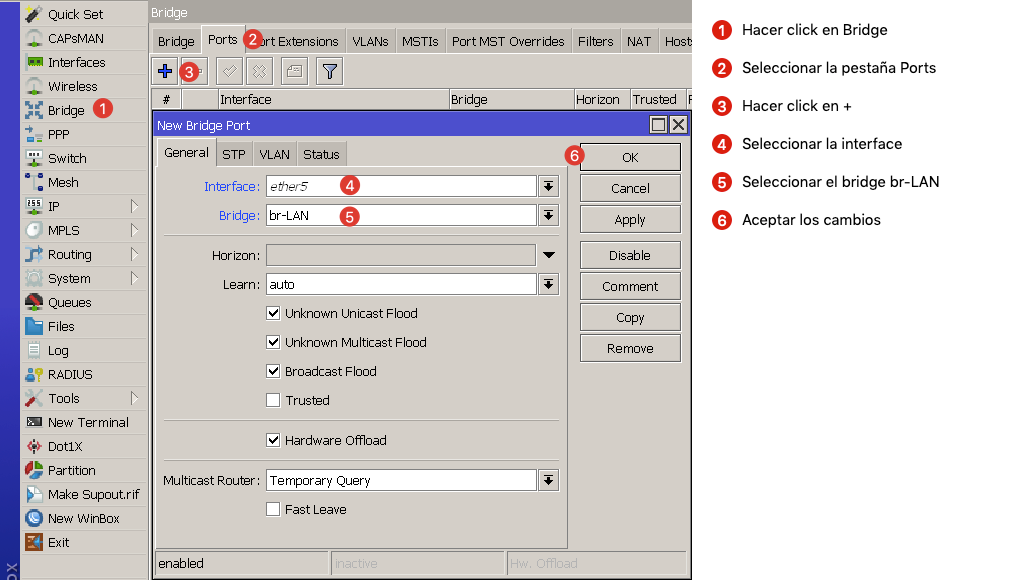Screen dimensions: 1012x580
Task: Click the Apply button
Action: (x=630, y=219)
